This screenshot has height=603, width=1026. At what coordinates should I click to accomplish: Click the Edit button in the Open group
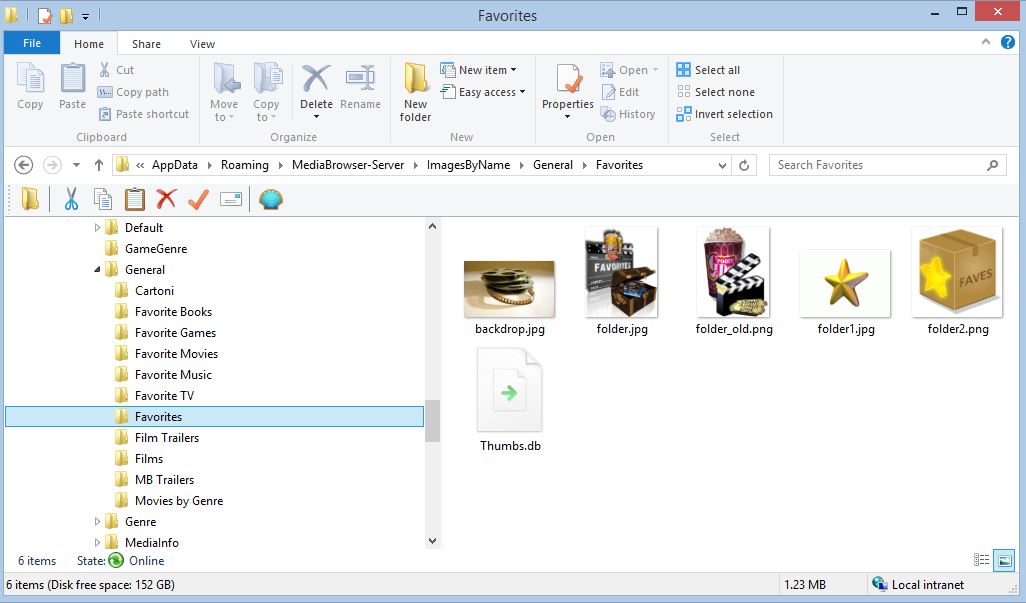622,91
